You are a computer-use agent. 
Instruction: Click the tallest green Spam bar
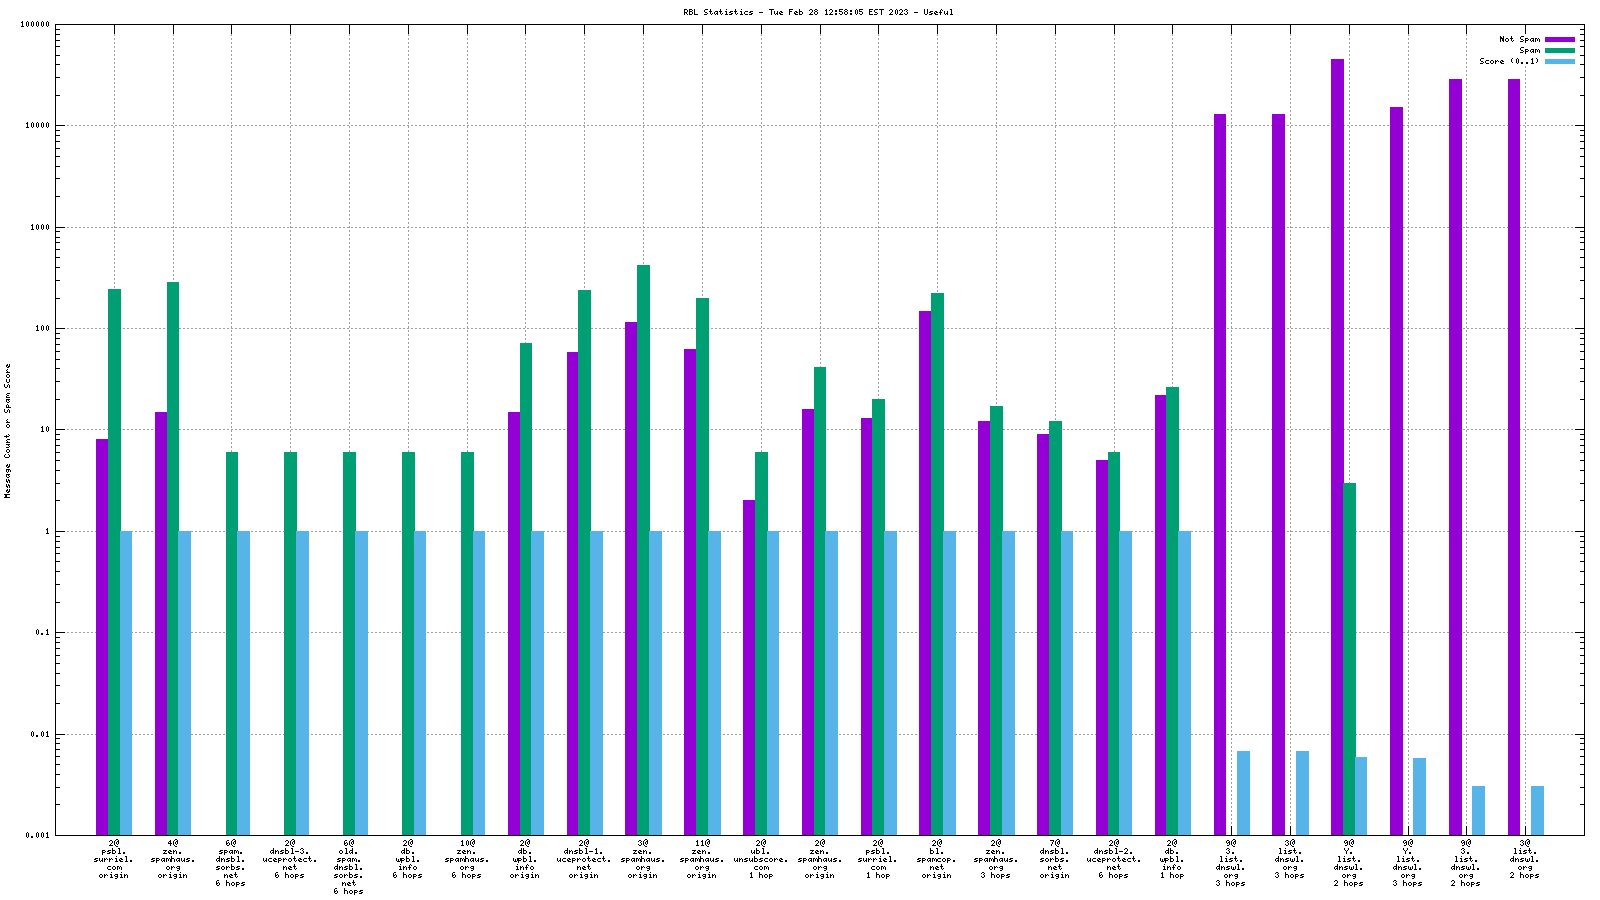[x=643, y=550]
